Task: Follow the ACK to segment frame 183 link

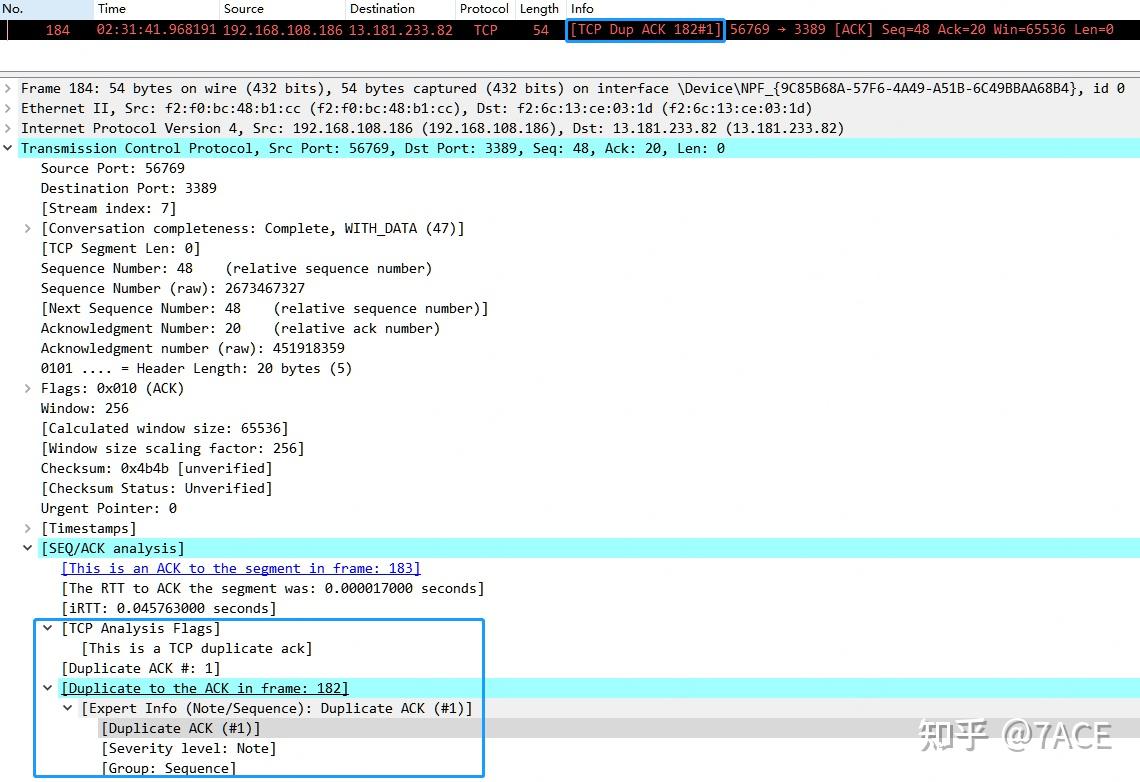Action: [x=240, y=568]
